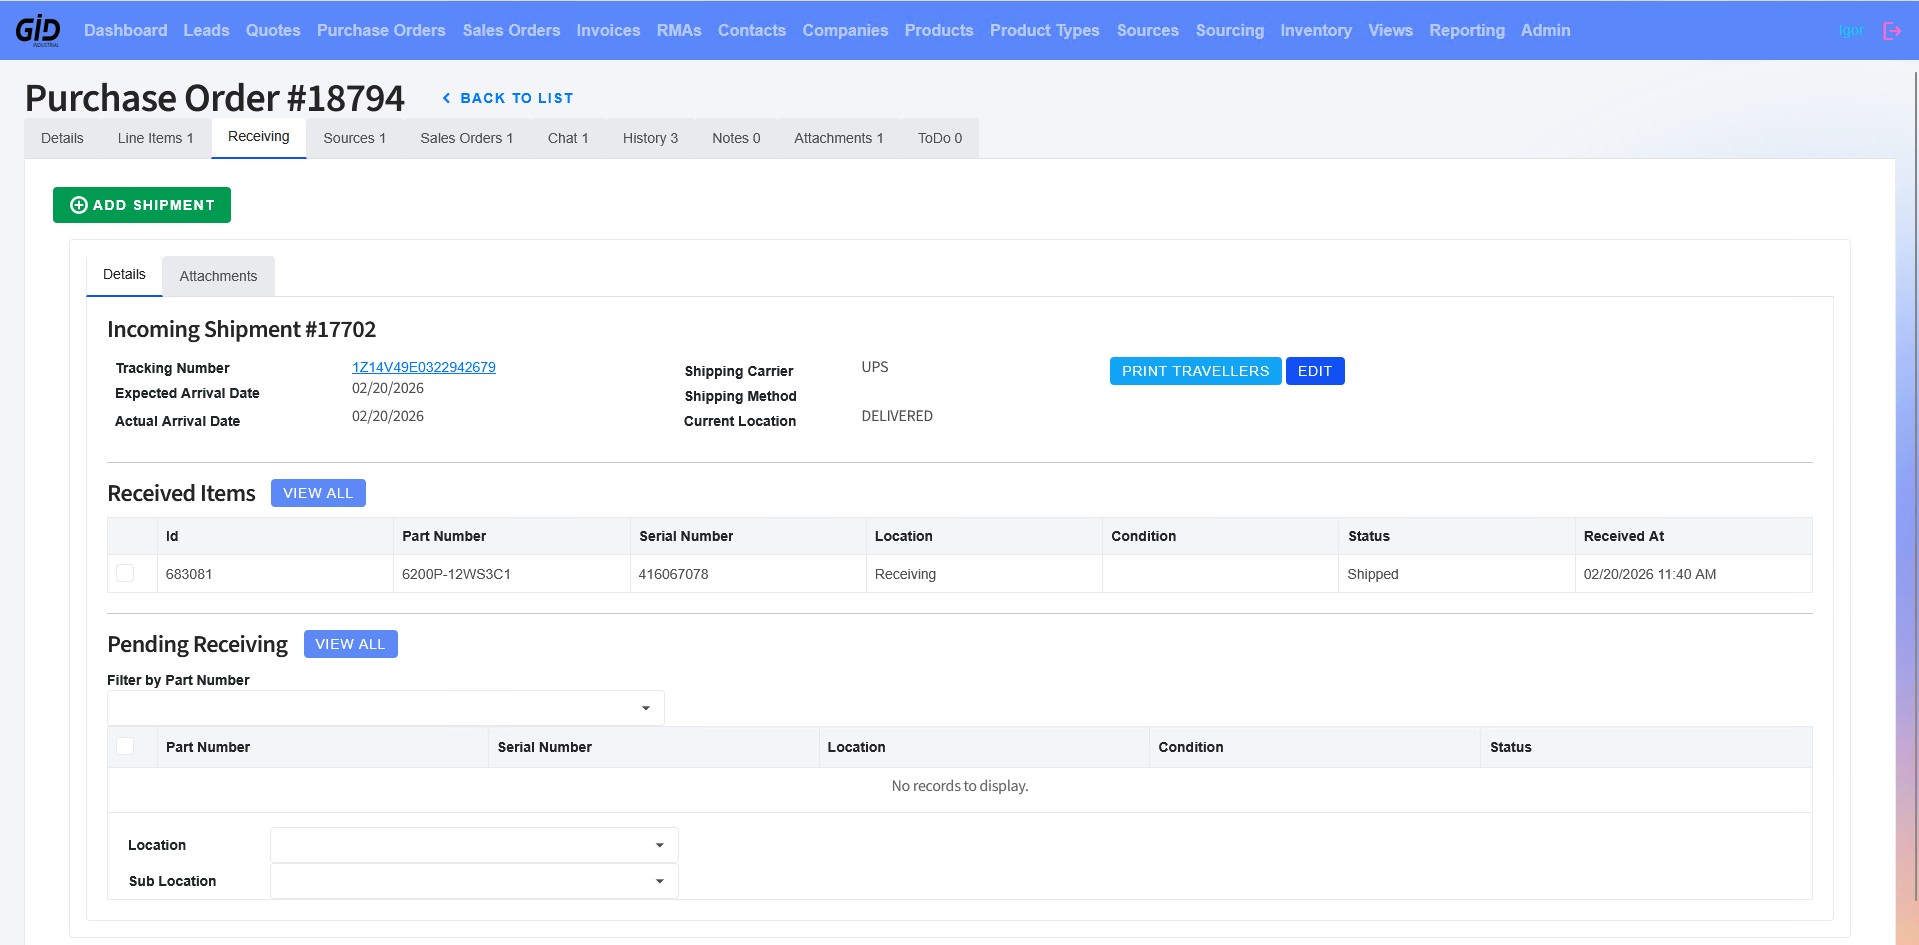The height and width of the screenshot is (945, 1919).
Task: Click the Print Travellers button
Action: click(1195, 371)
